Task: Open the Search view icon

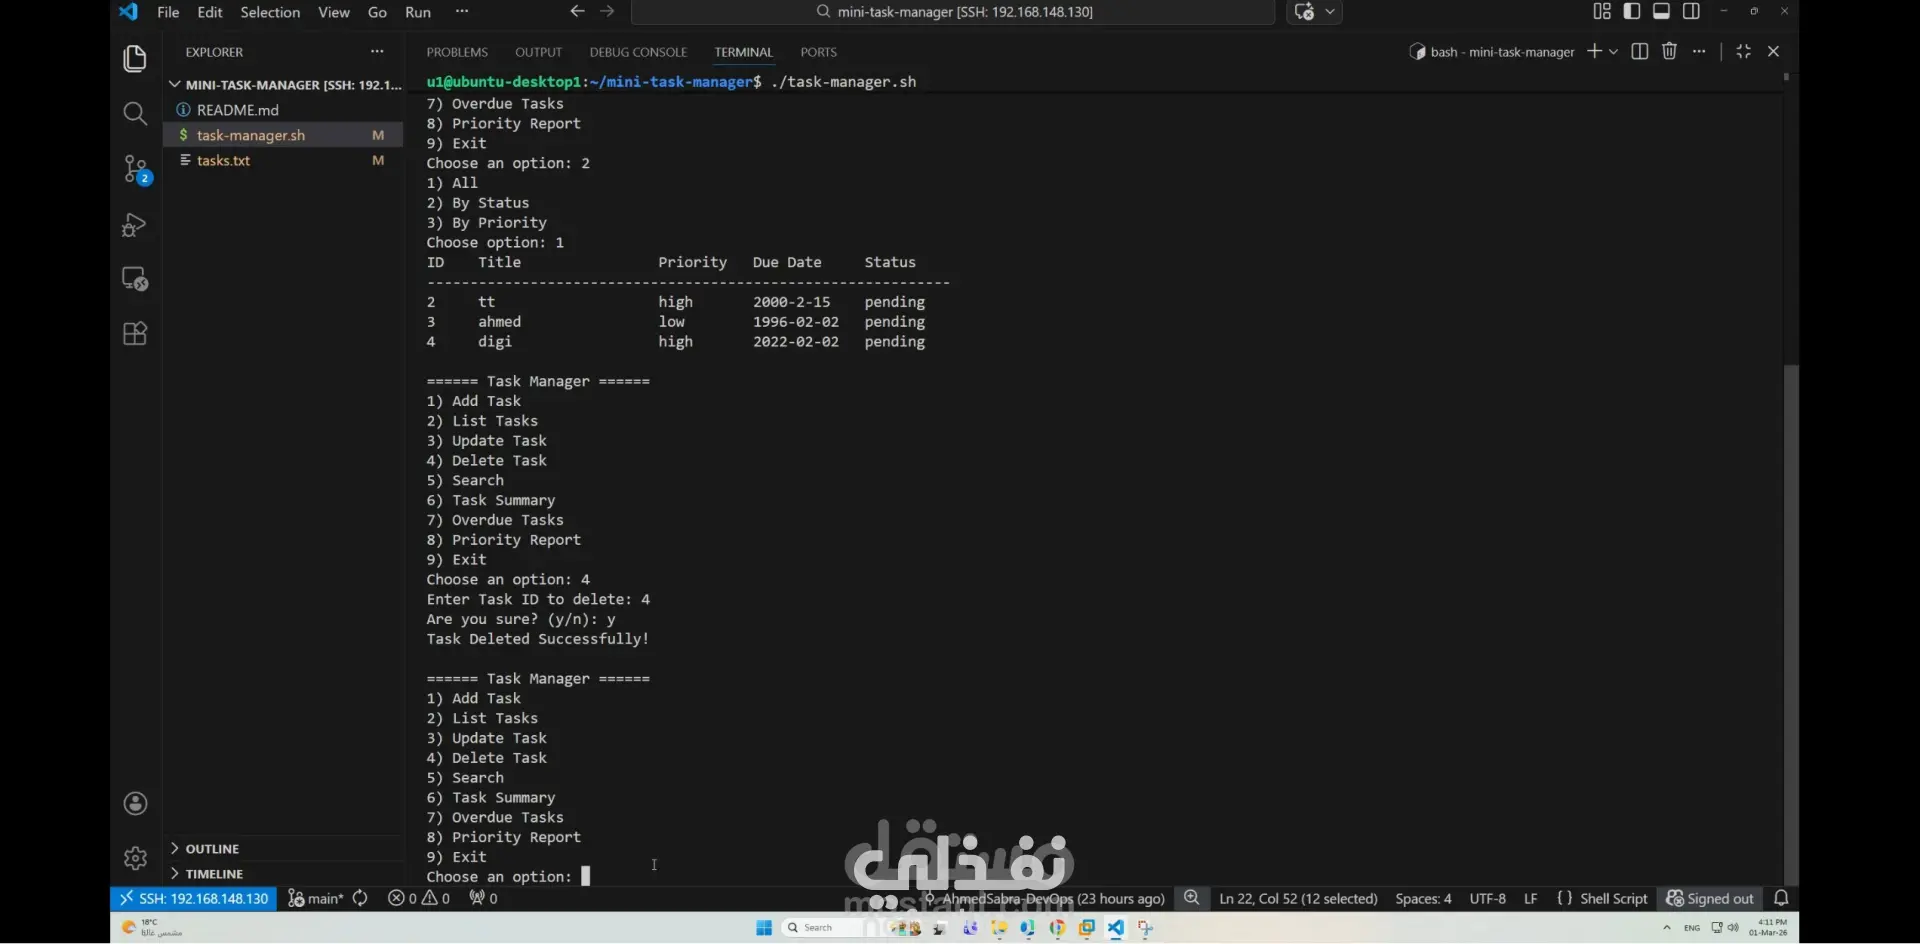Action: click(135, 113)
